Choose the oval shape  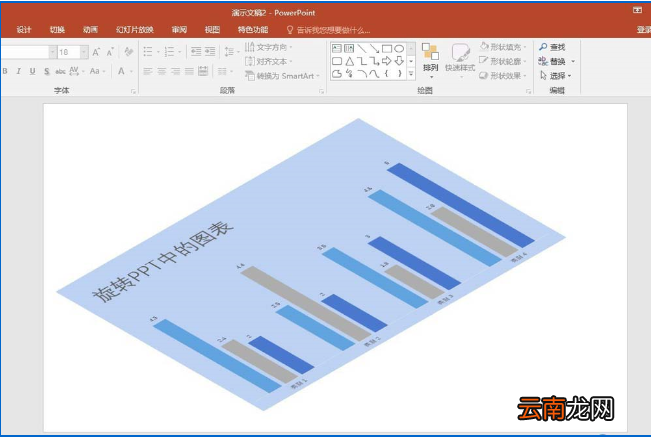click(x=399, y=49)
